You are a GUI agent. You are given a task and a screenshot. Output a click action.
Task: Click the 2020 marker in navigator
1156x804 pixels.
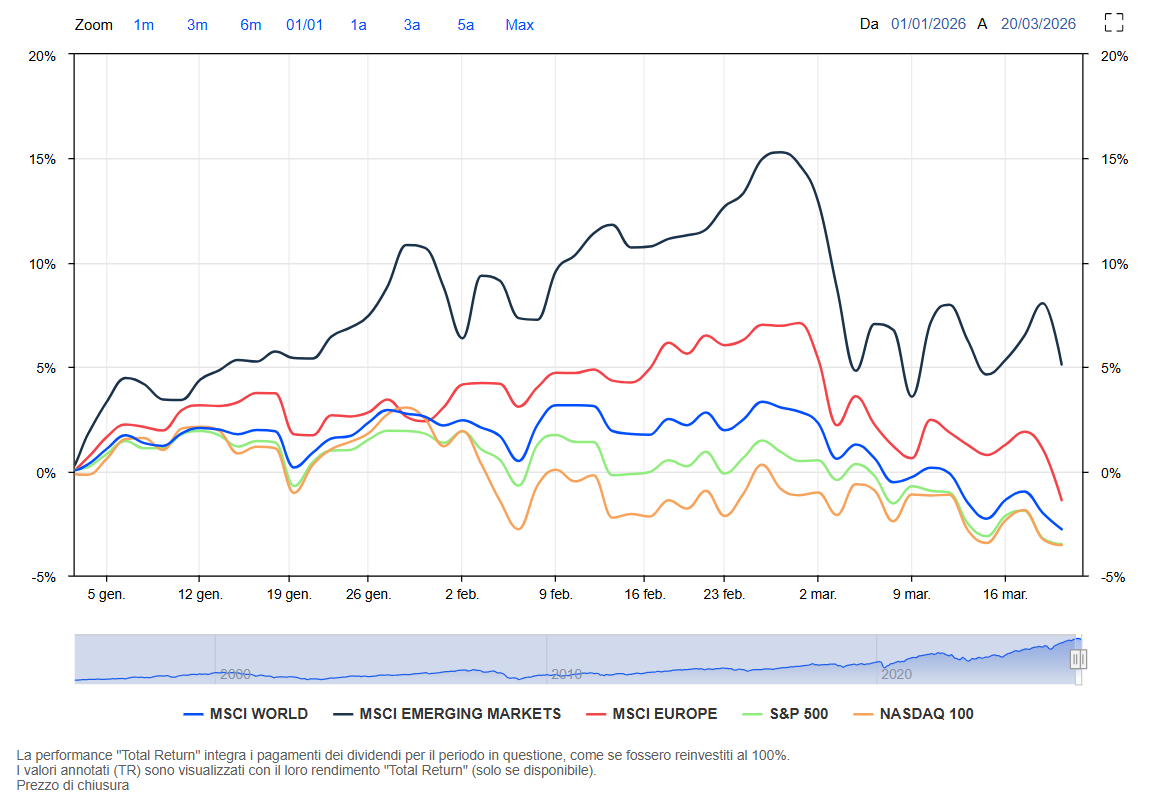pyautogui.click(x=896, y=674)
